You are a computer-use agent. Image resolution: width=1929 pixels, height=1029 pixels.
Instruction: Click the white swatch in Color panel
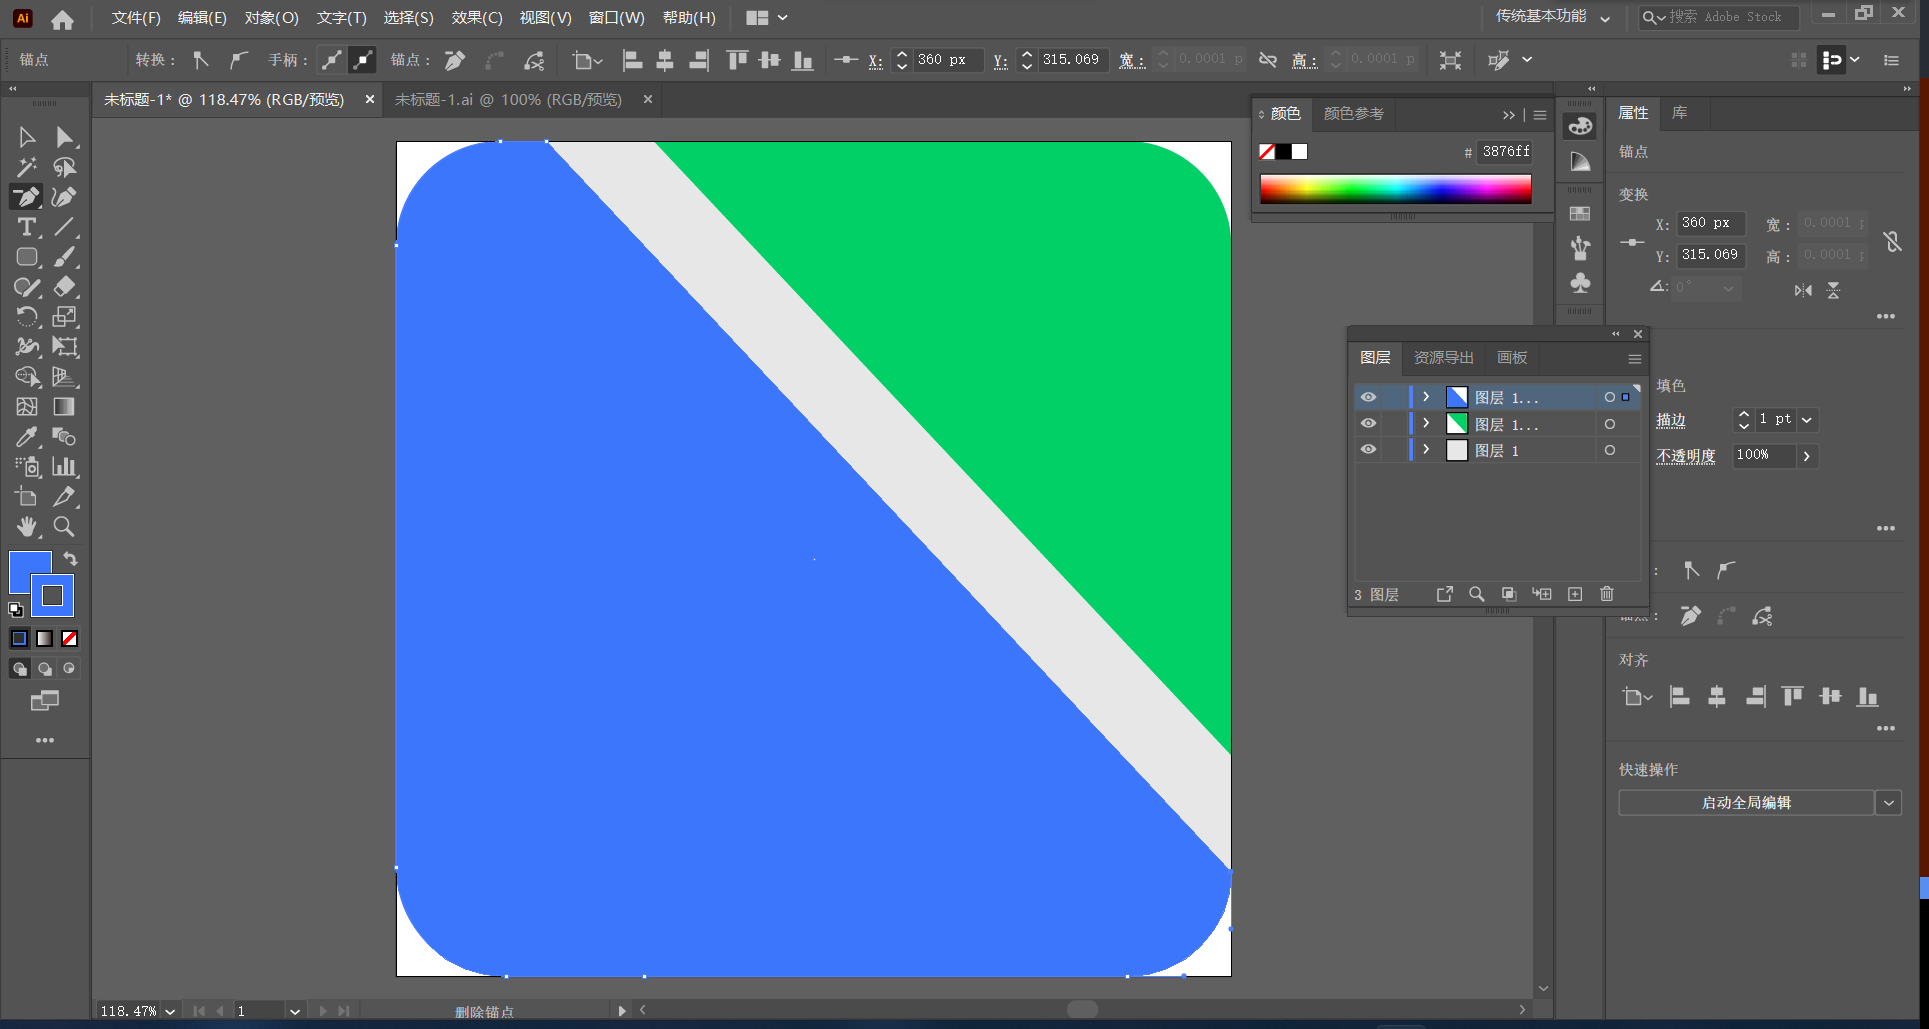(1299, 152)
